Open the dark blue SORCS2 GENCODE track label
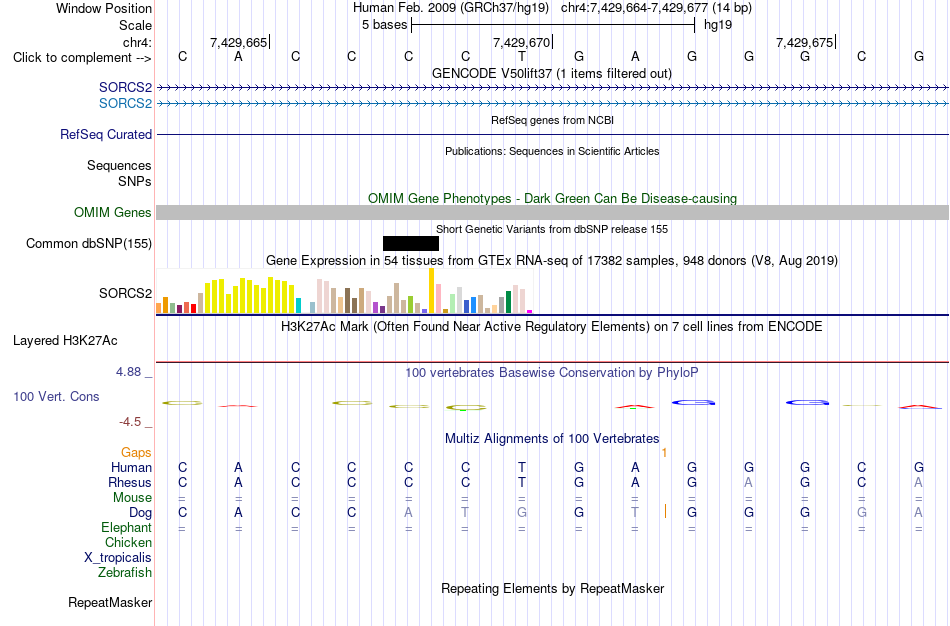 click(125, 88)
